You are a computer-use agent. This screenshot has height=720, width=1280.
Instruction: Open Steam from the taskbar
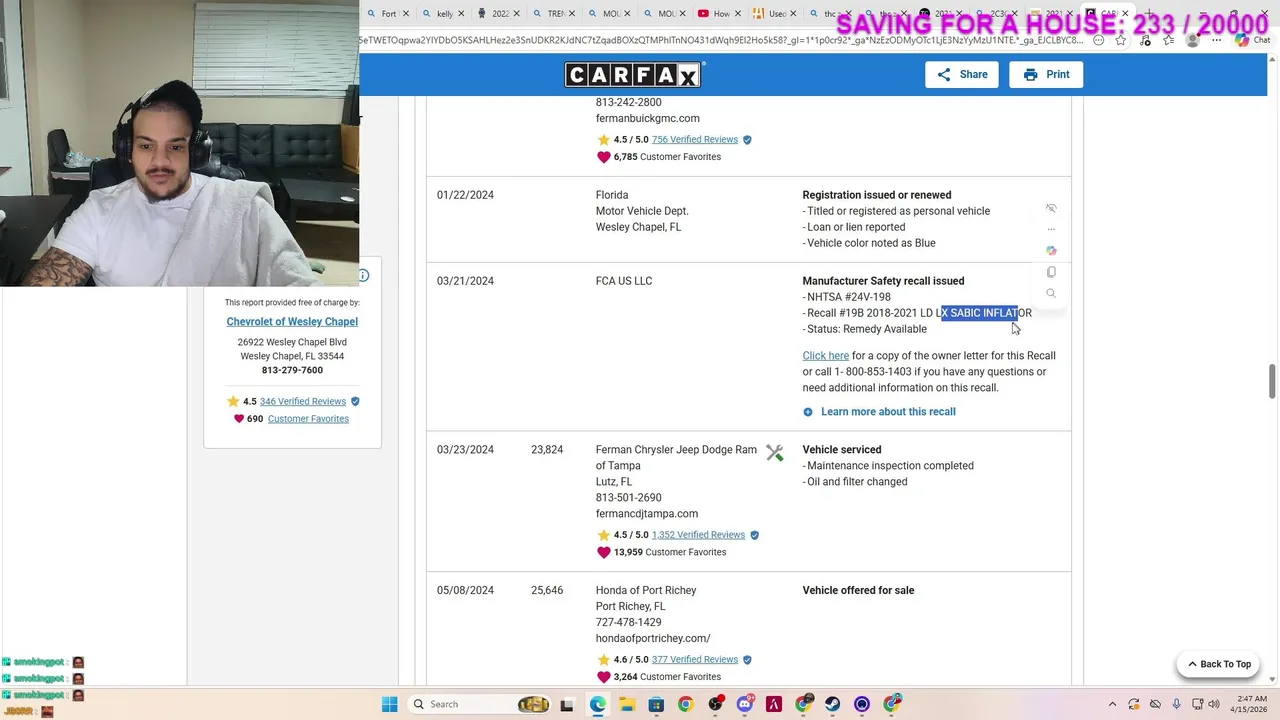[832, 704]
